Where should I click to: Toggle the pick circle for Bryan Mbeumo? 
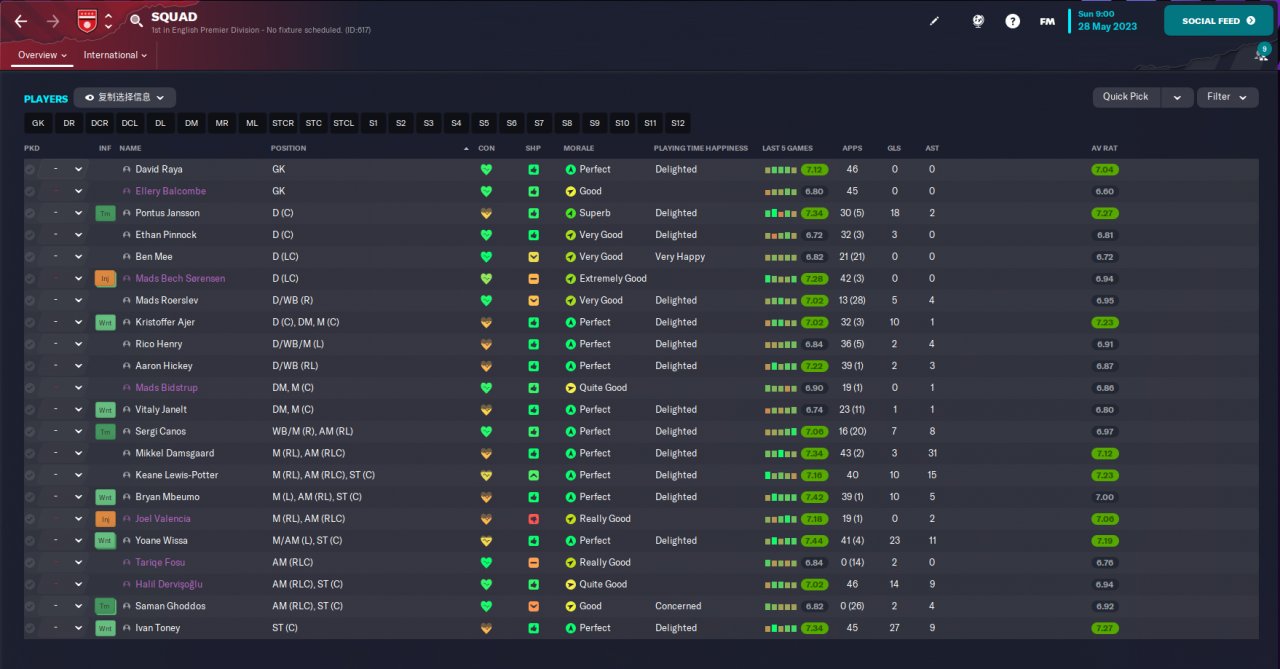pos(30,497)
